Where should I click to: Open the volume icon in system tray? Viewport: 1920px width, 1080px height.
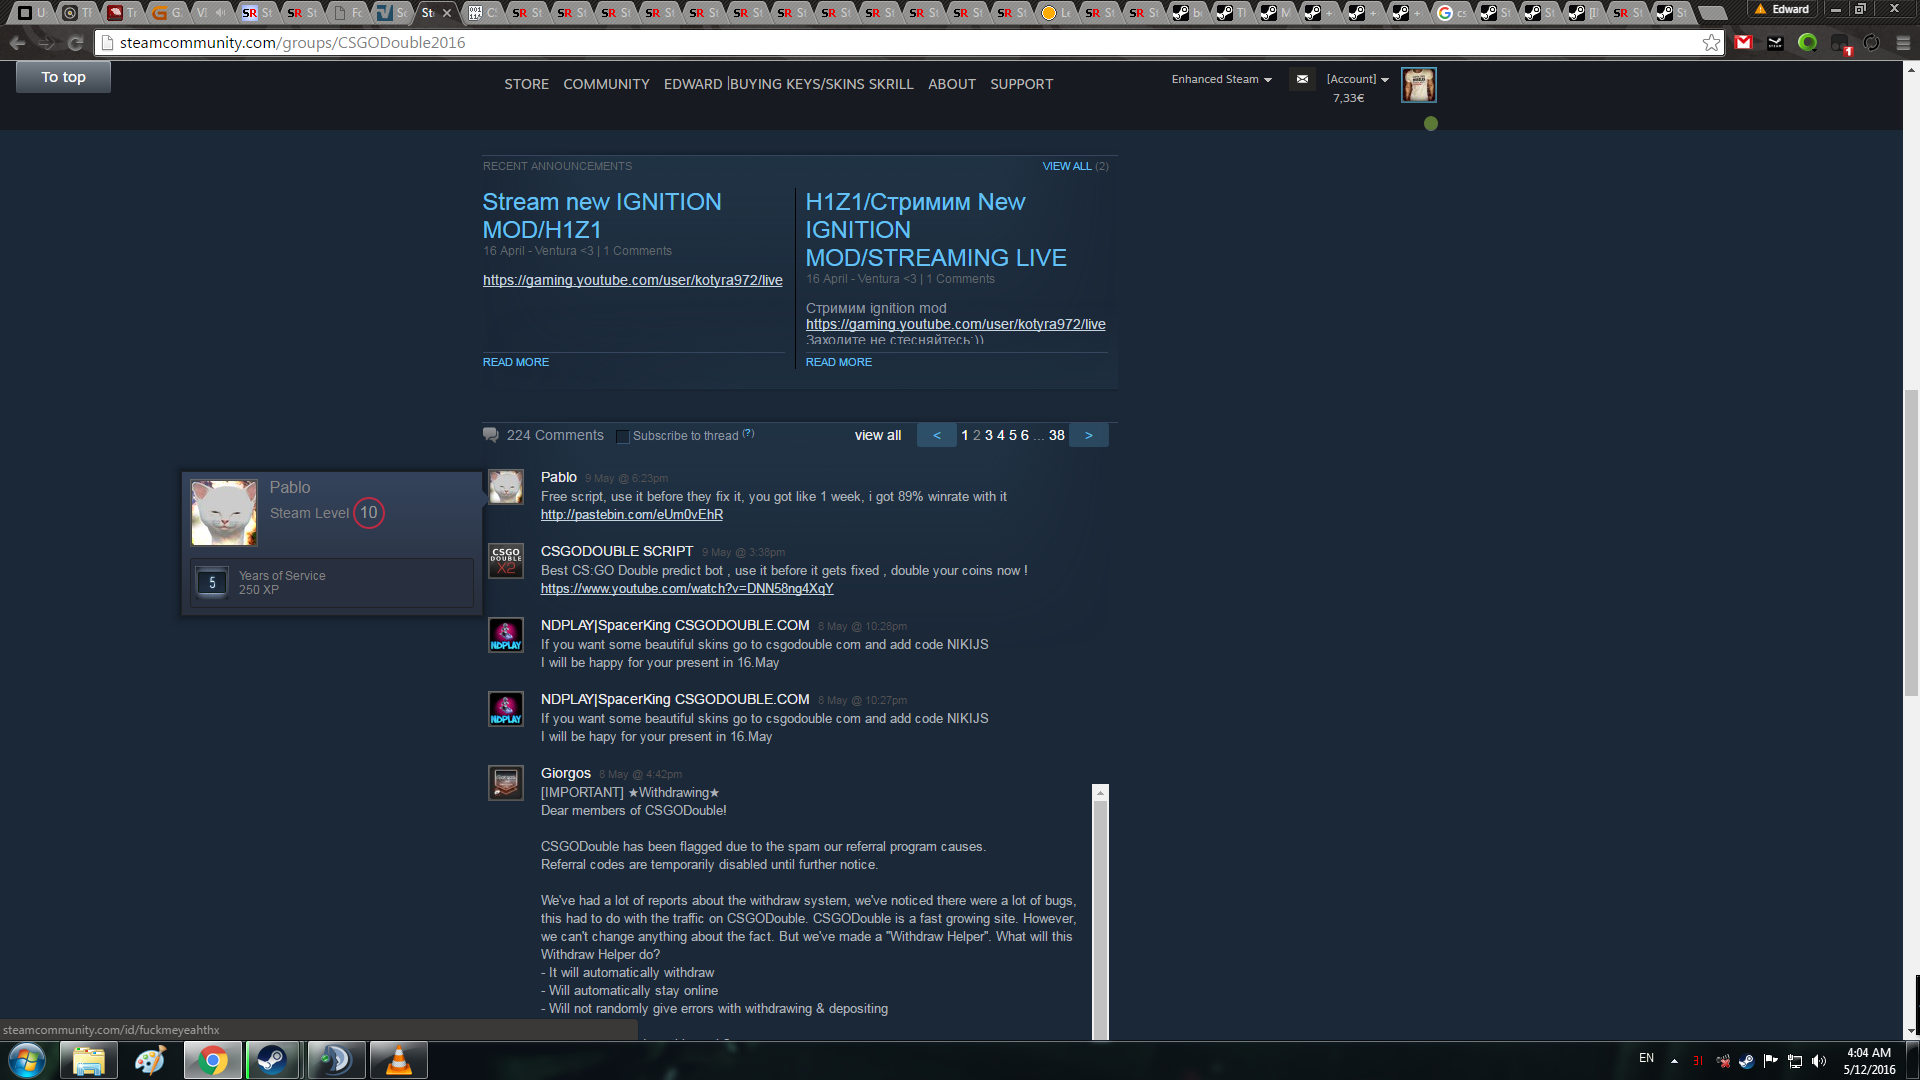click(x=1819, y=1061)
